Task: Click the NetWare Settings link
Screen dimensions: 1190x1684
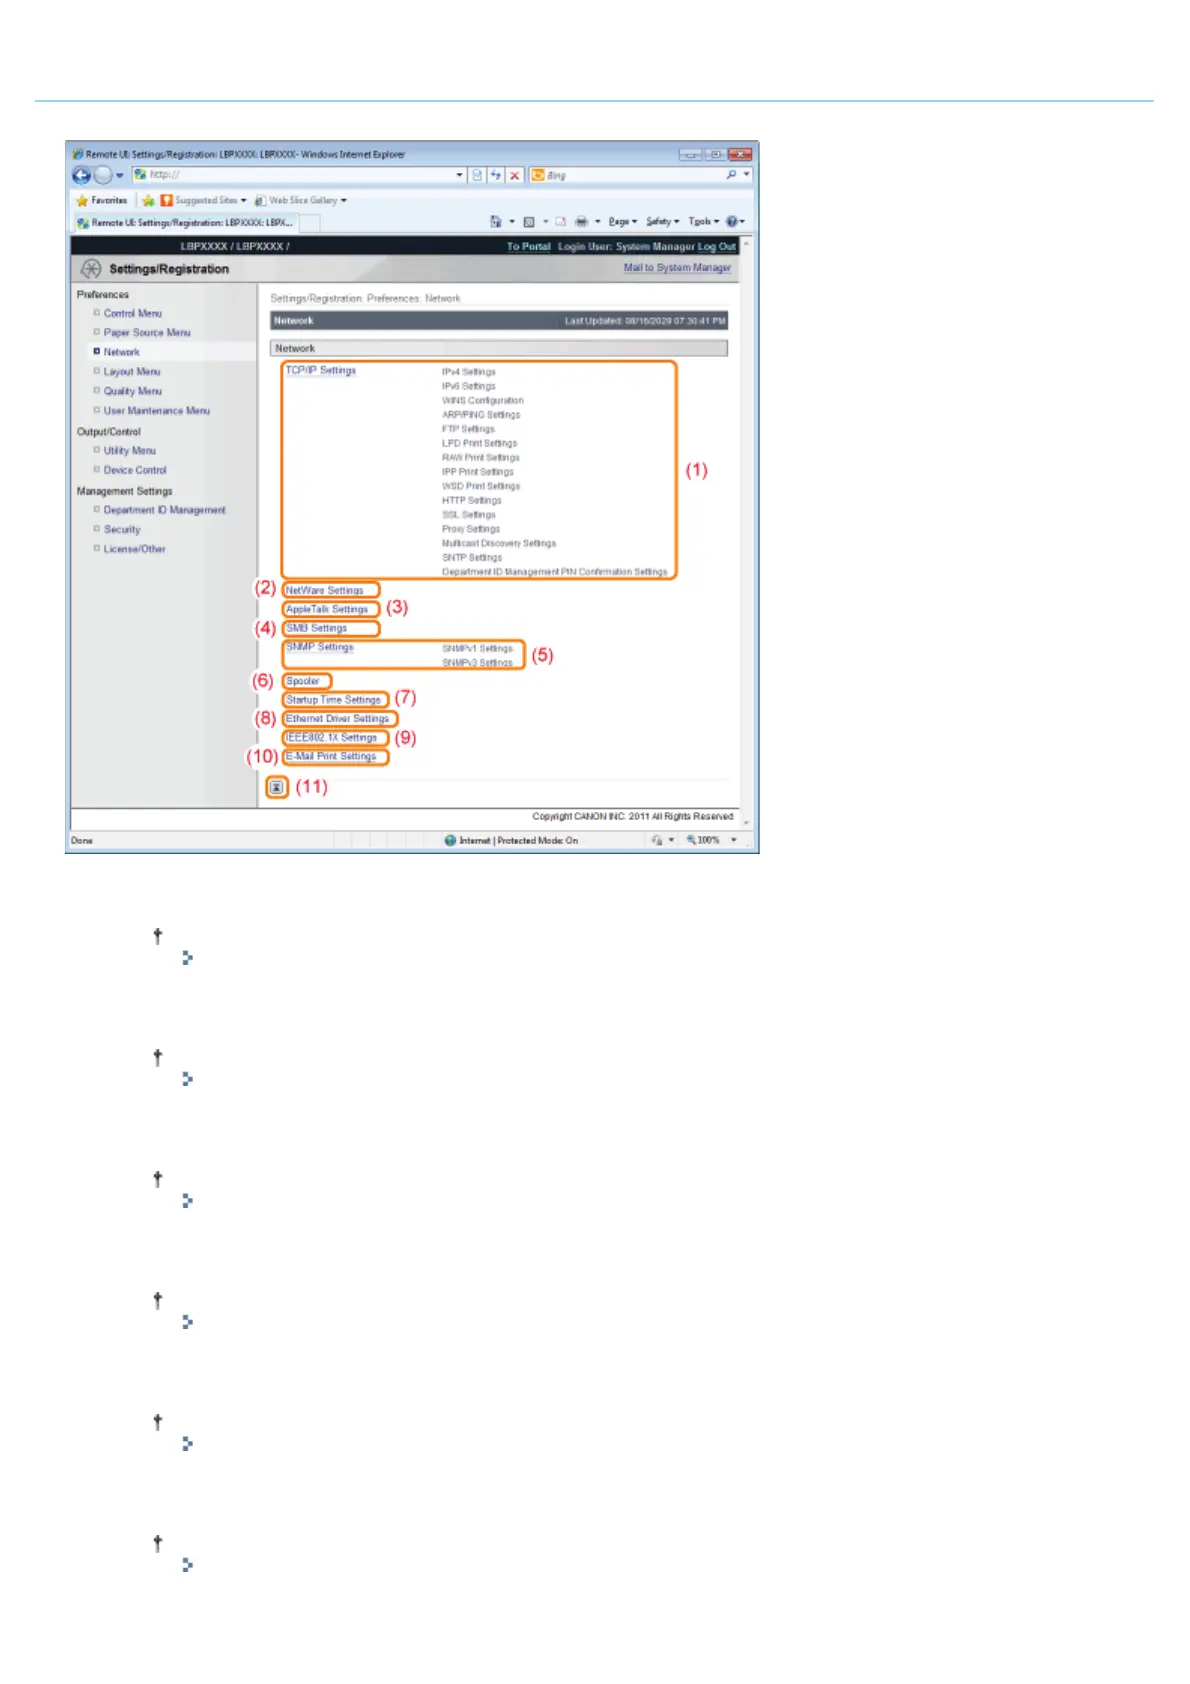Action: click(x=324, y=591)
